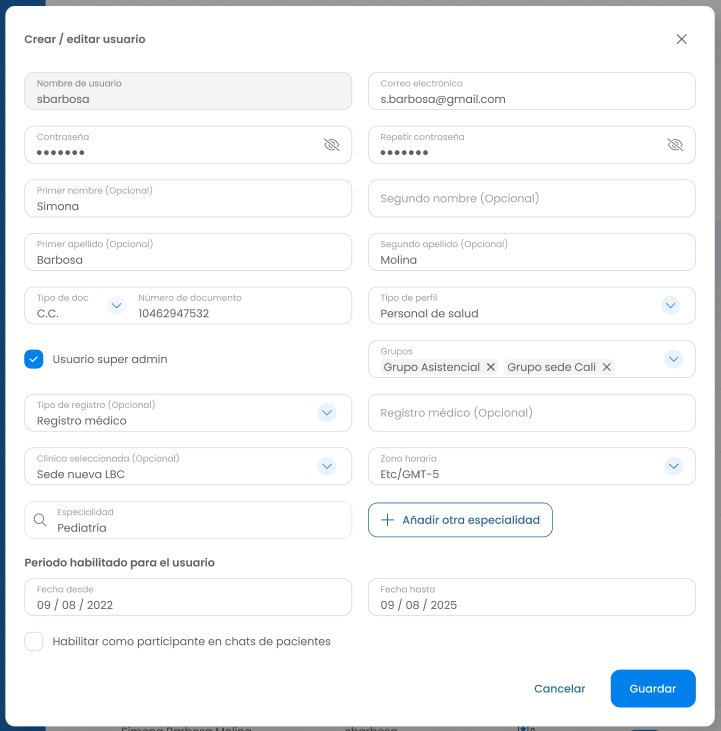The image size is (721, 731).
Task: Click the Cancelar link
Action: point(559,689)
